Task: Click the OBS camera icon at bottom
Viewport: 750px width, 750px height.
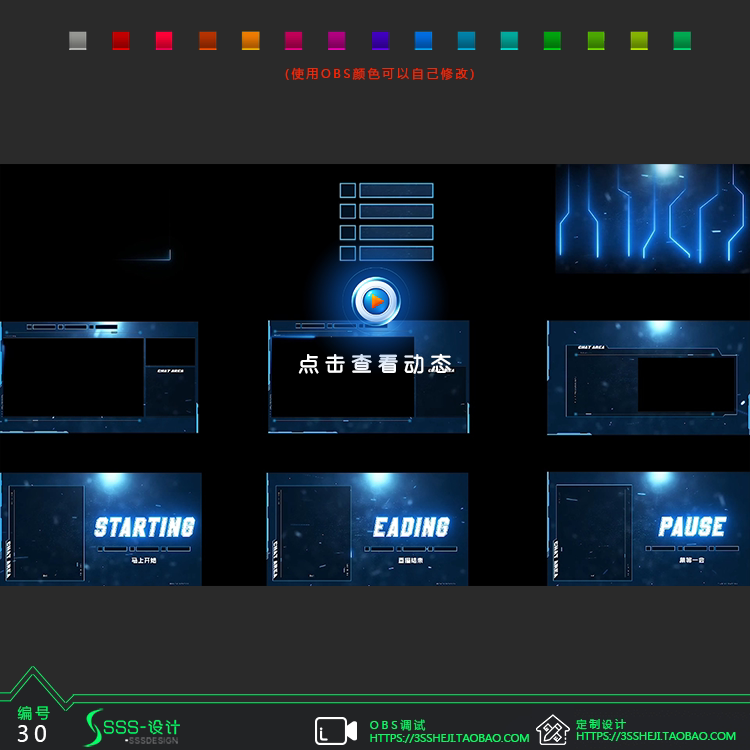Action: coord(336,730)
